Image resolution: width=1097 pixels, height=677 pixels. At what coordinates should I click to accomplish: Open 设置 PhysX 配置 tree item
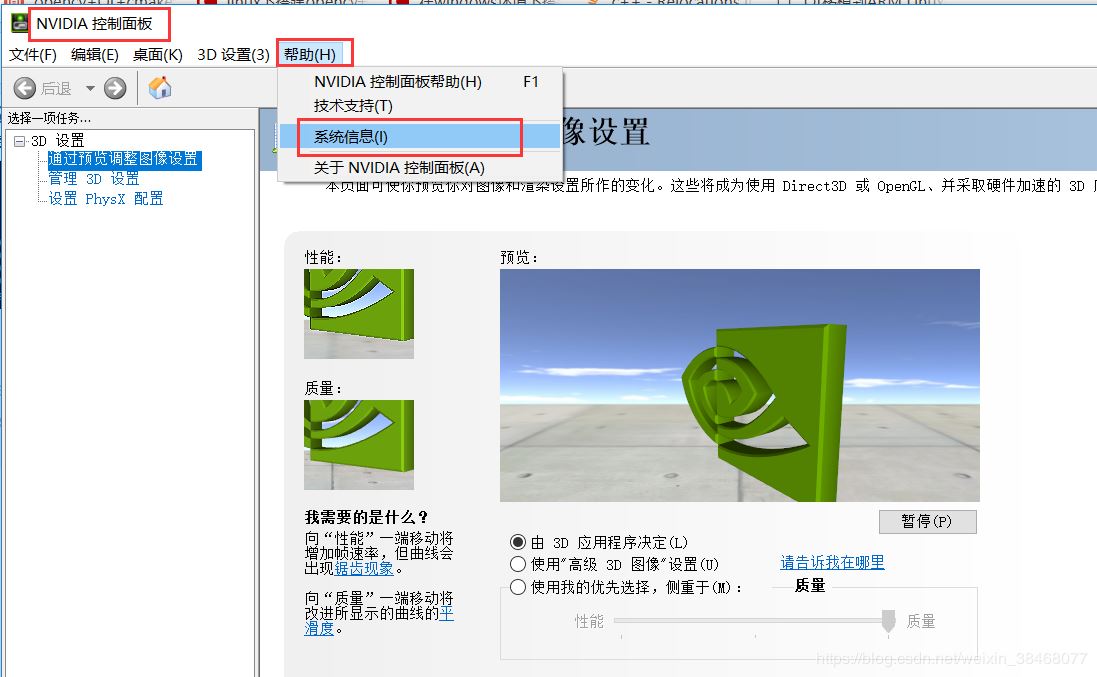tap(106, 199)
